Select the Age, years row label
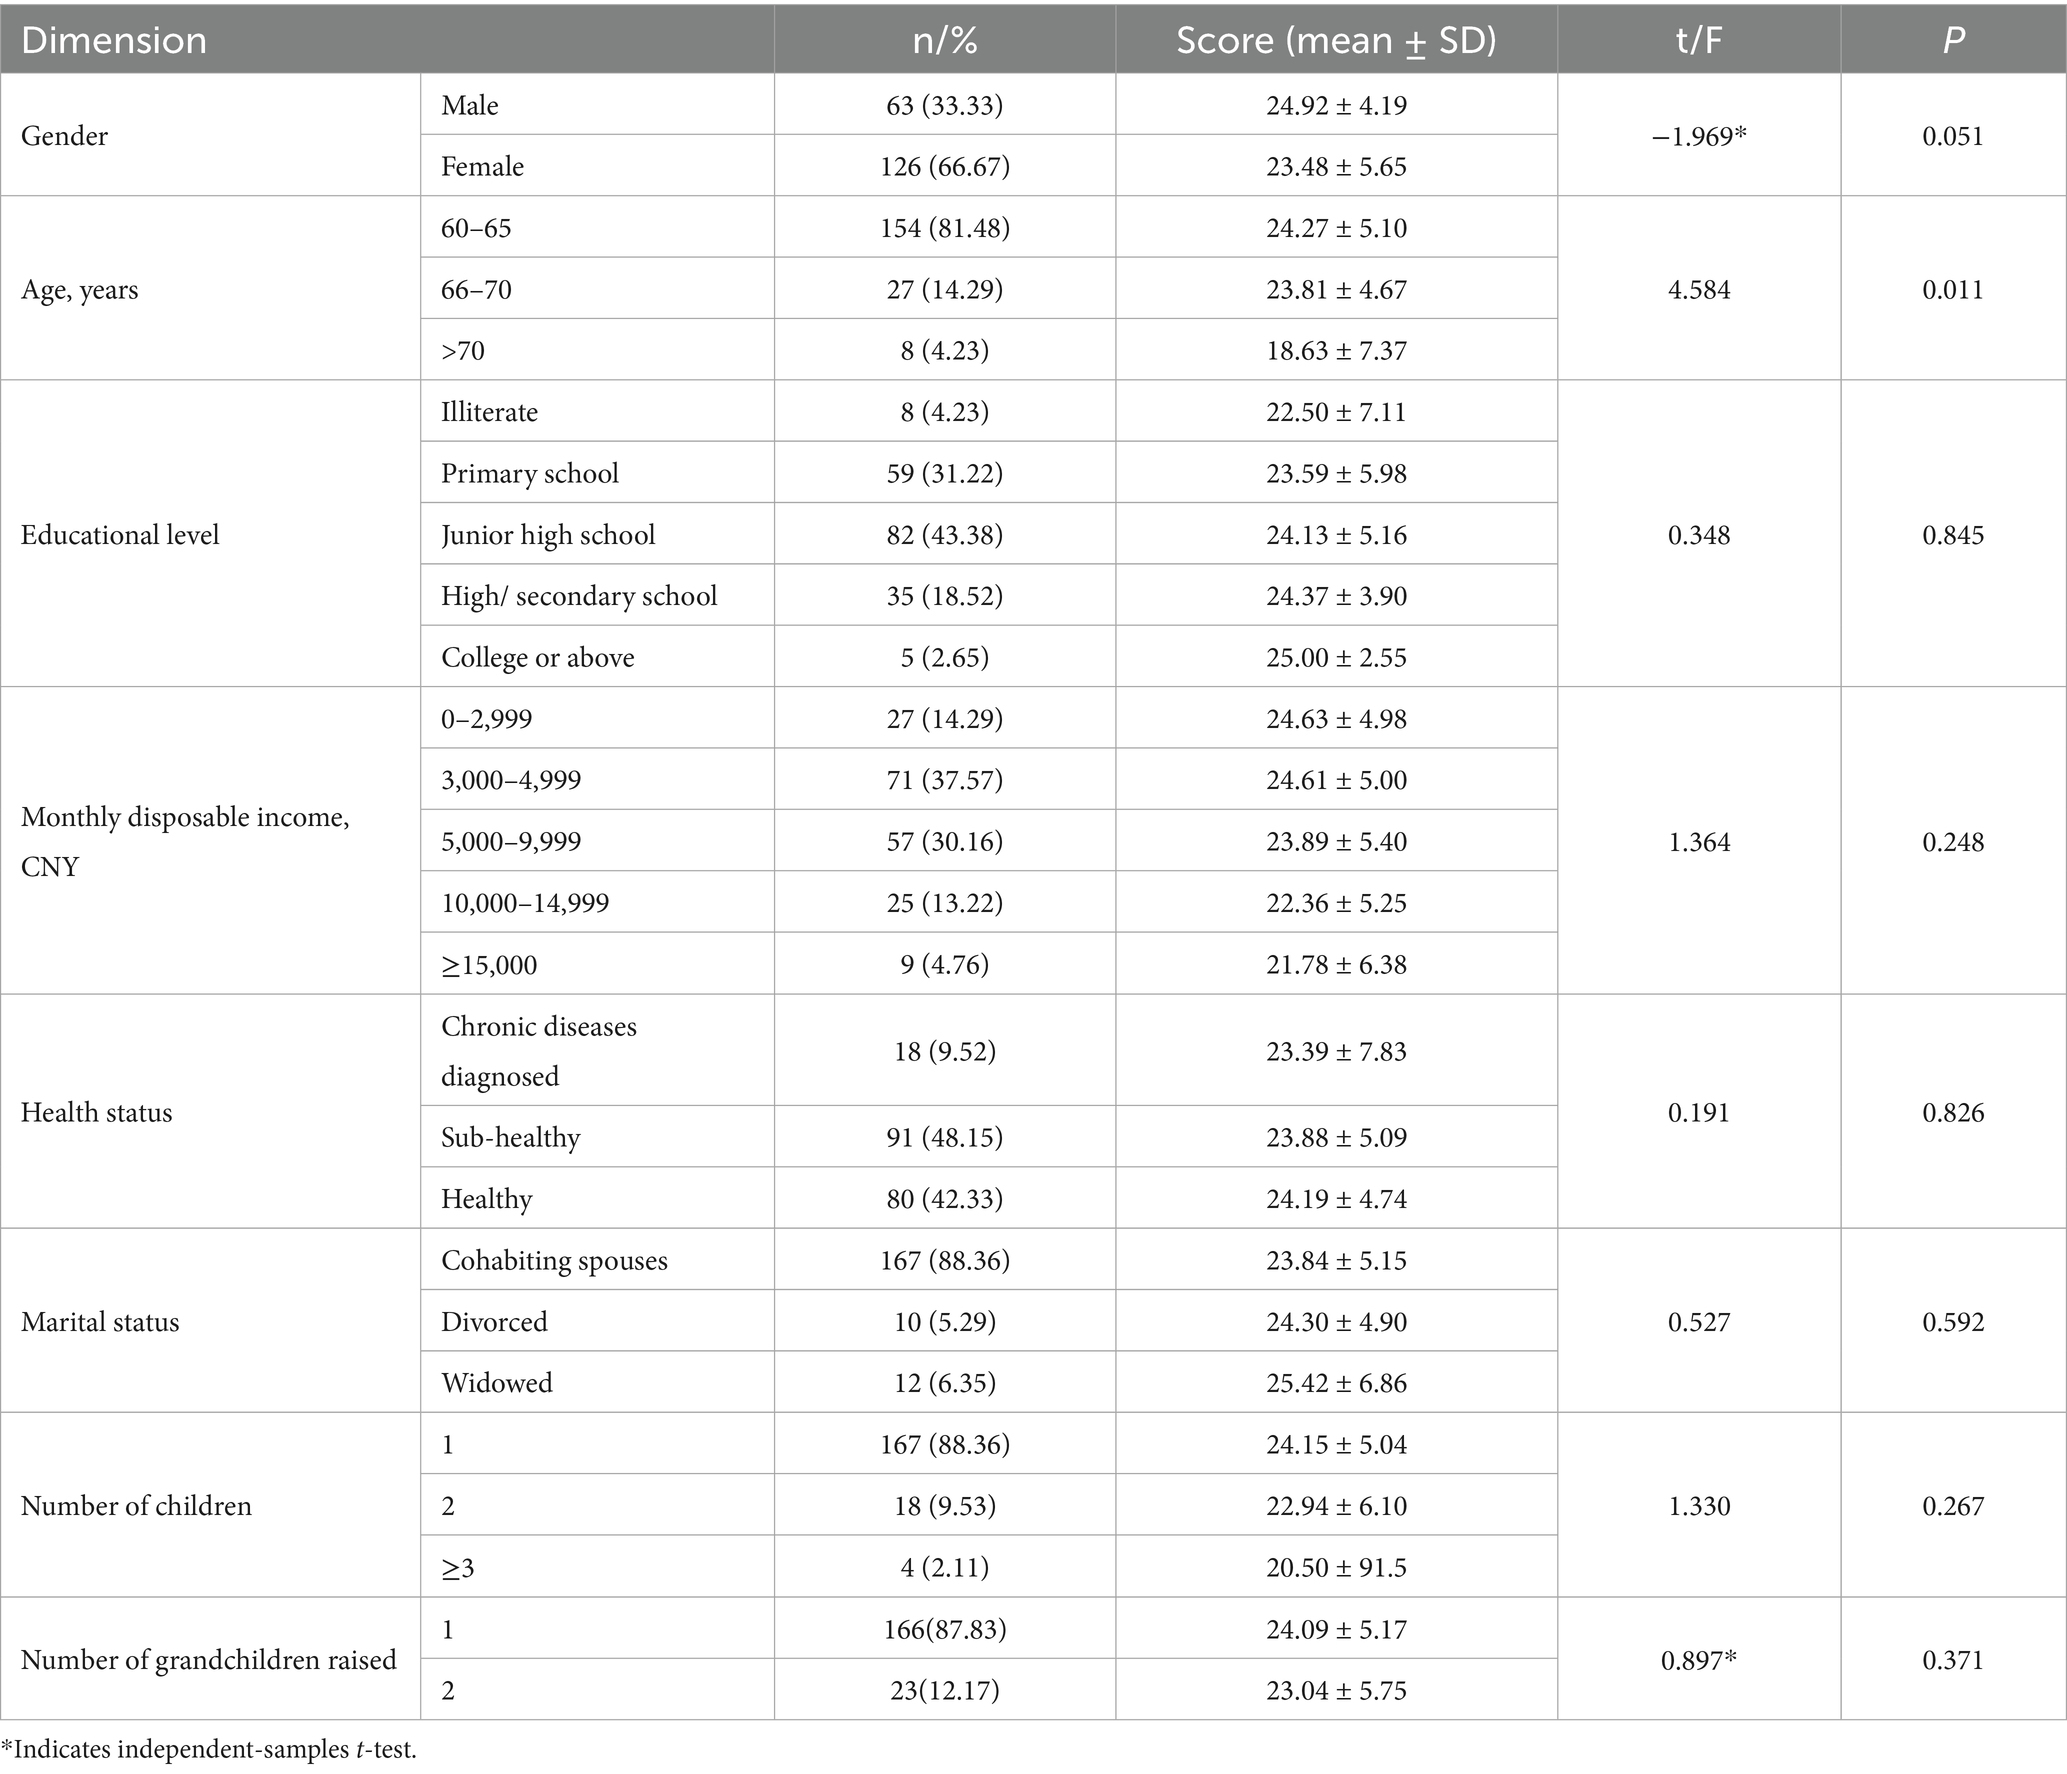 click(x=80, y=290)
